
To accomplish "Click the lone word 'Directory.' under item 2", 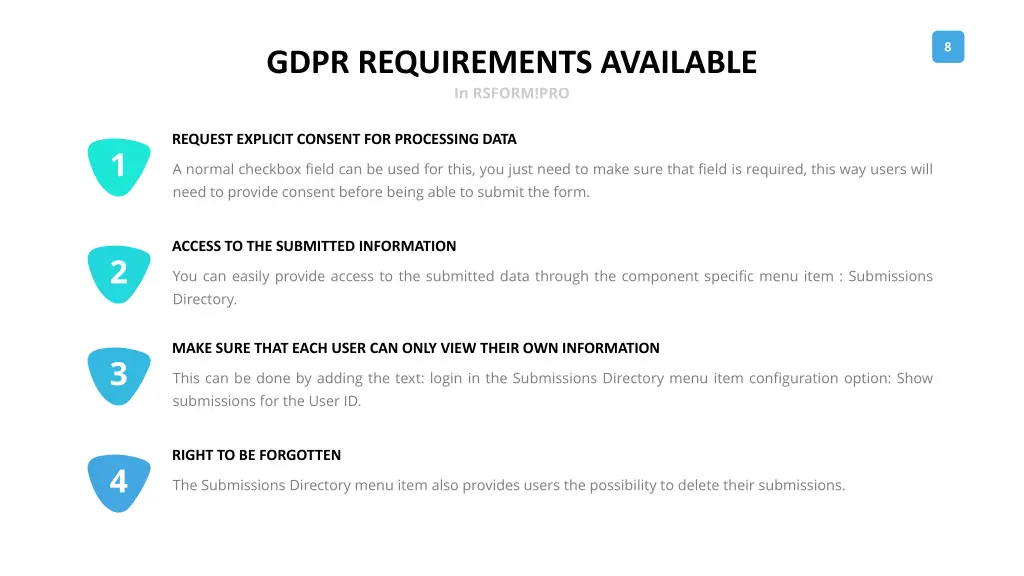I will click(x=205, y=299).
